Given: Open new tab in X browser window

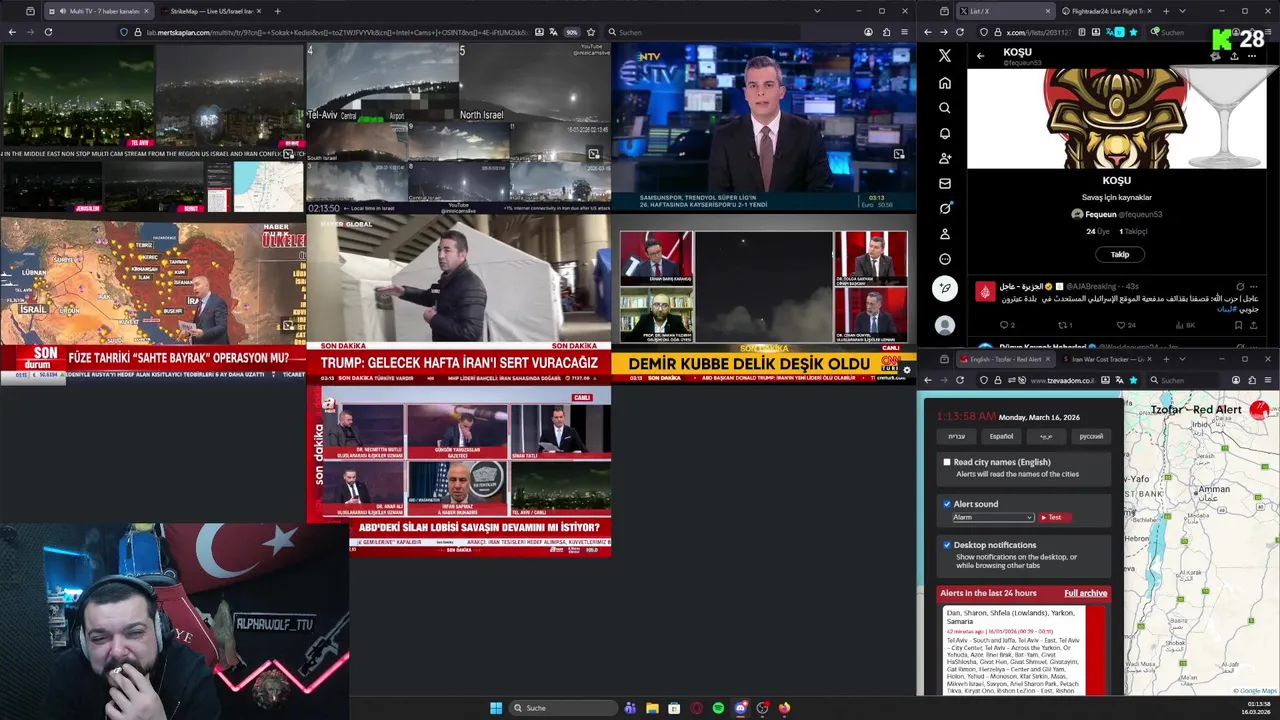Looking at the screenshot, I should 1166,11.
